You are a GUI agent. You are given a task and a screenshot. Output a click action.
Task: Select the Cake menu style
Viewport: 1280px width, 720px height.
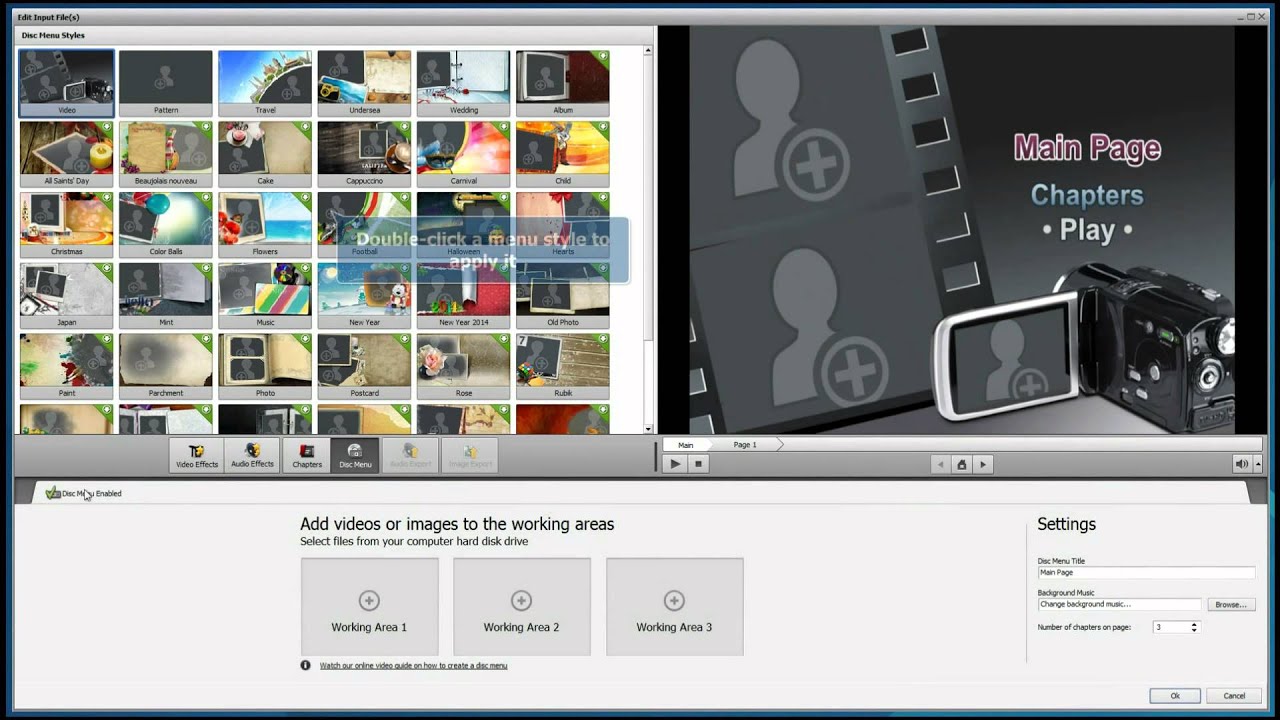click(x=265, y=154)
